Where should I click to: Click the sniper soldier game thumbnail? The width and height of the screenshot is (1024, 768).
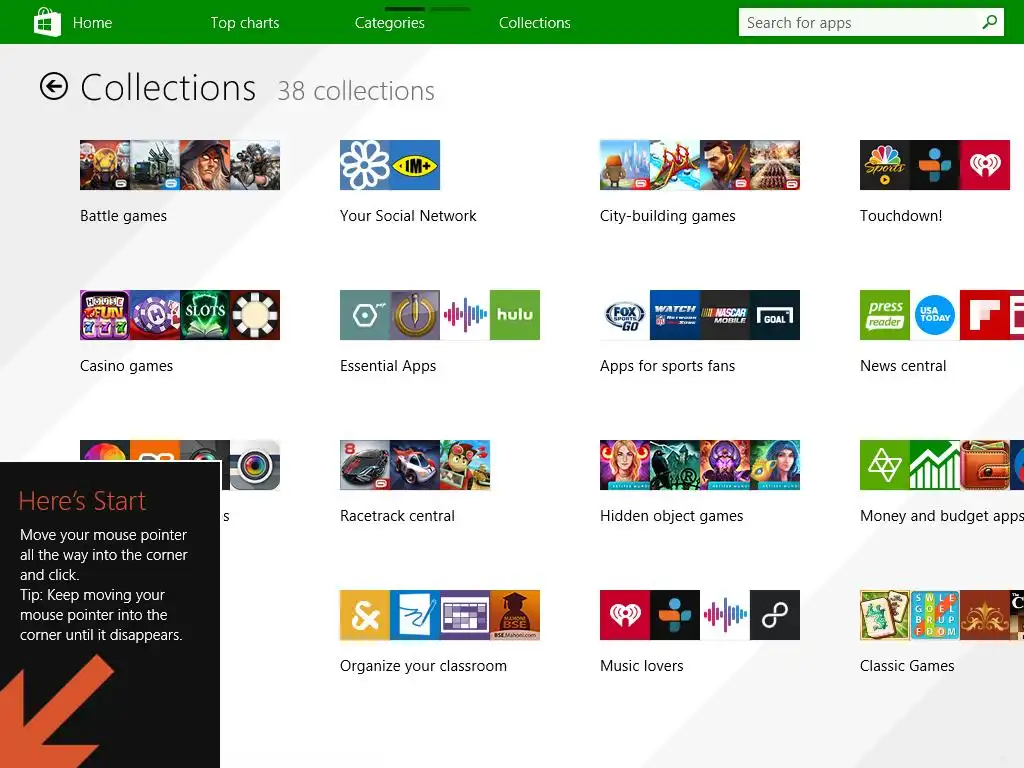click(255, 165)
